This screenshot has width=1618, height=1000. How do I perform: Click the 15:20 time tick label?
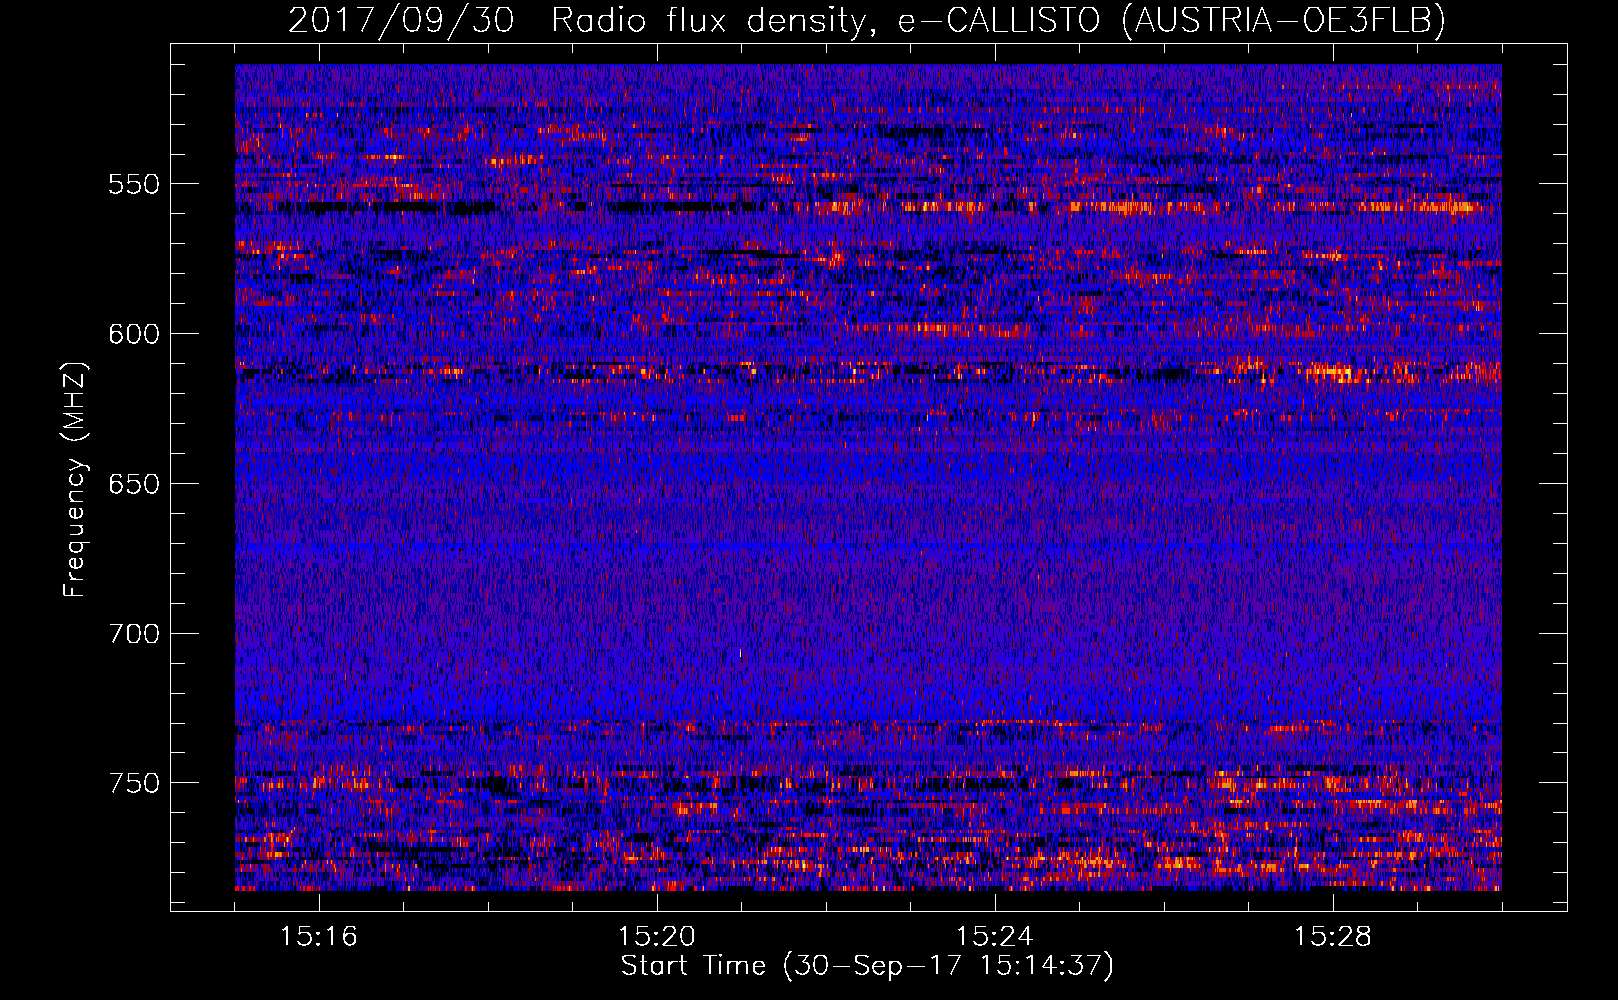click(657, 937)
